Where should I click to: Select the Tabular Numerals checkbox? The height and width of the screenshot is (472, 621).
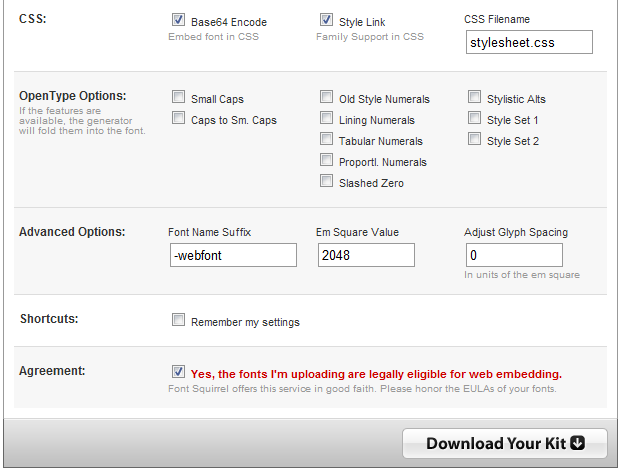(327, 140)
